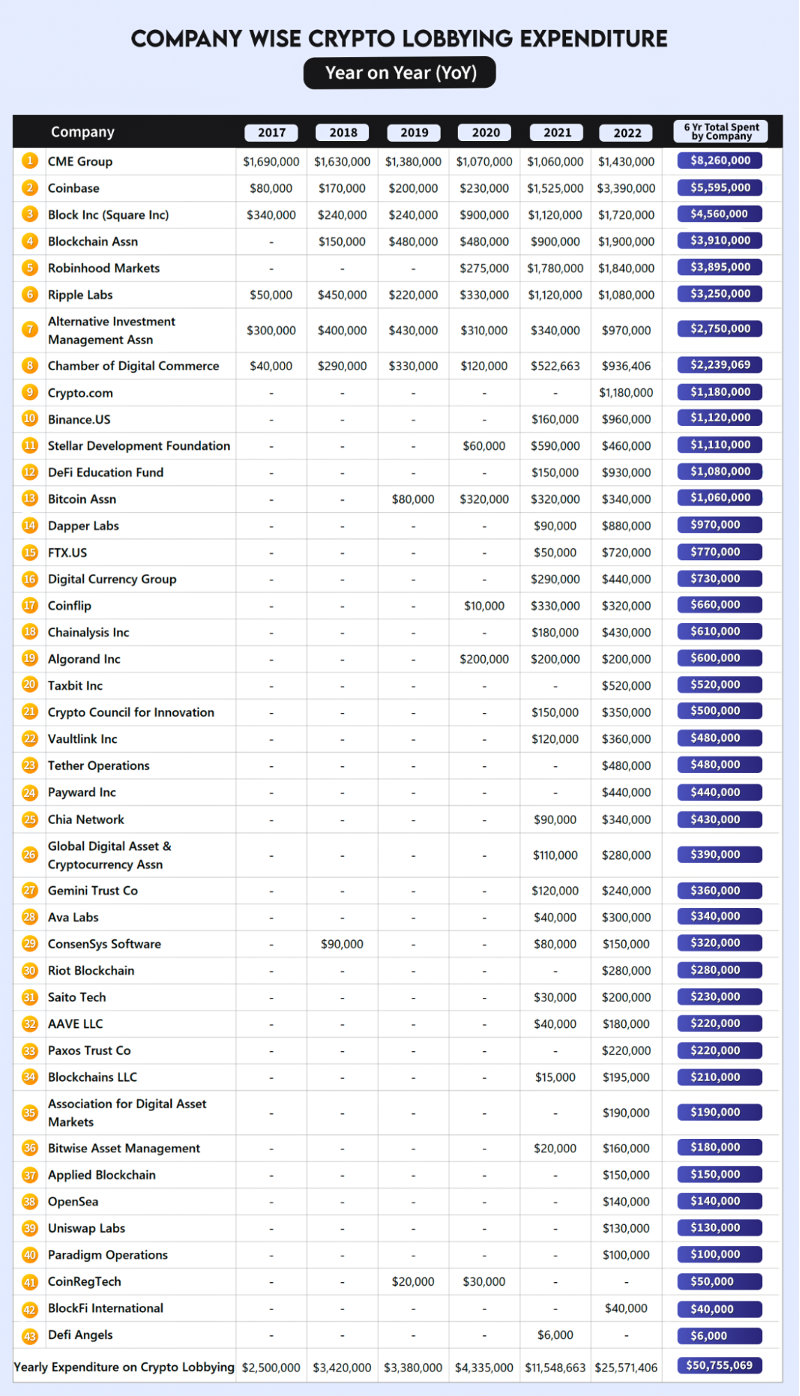Expand the 2020 year header

point(484,132)
